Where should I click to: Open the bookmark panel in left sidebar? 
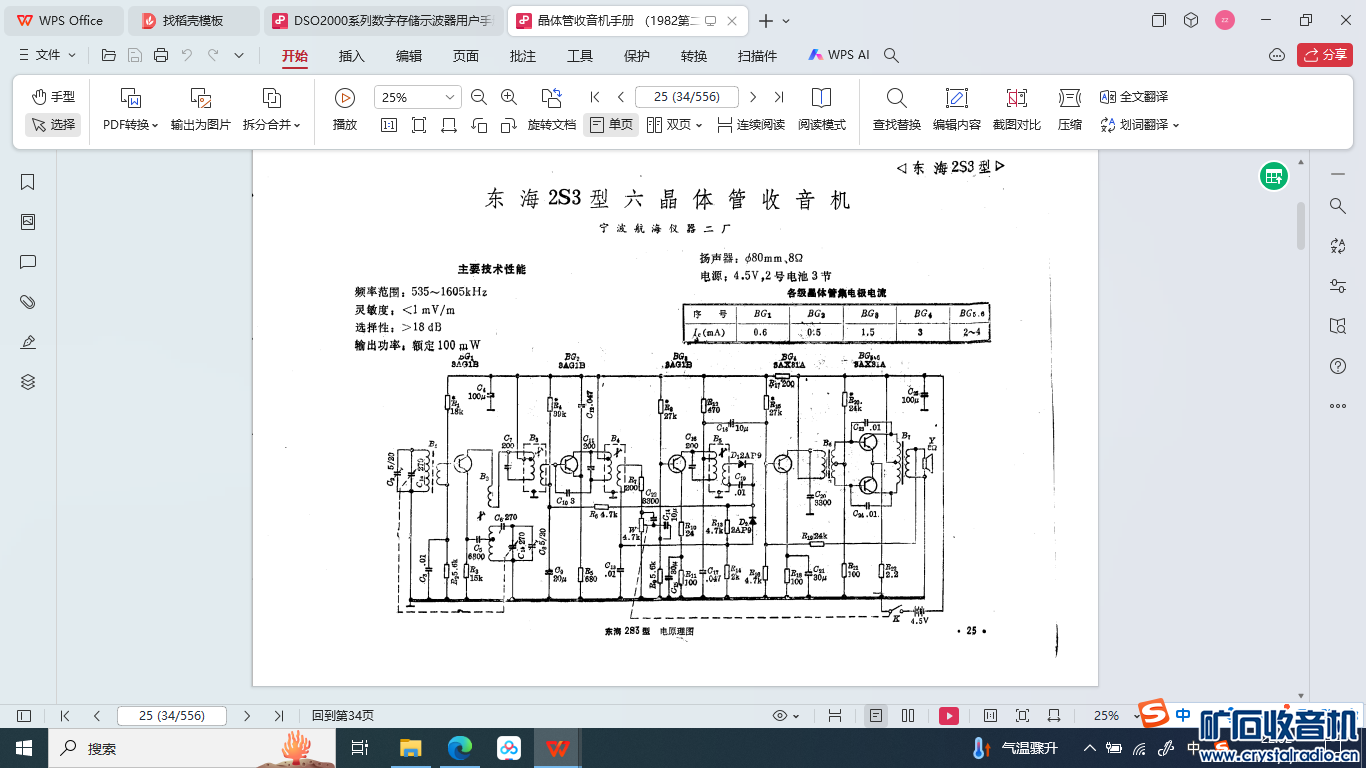(28, 182)
